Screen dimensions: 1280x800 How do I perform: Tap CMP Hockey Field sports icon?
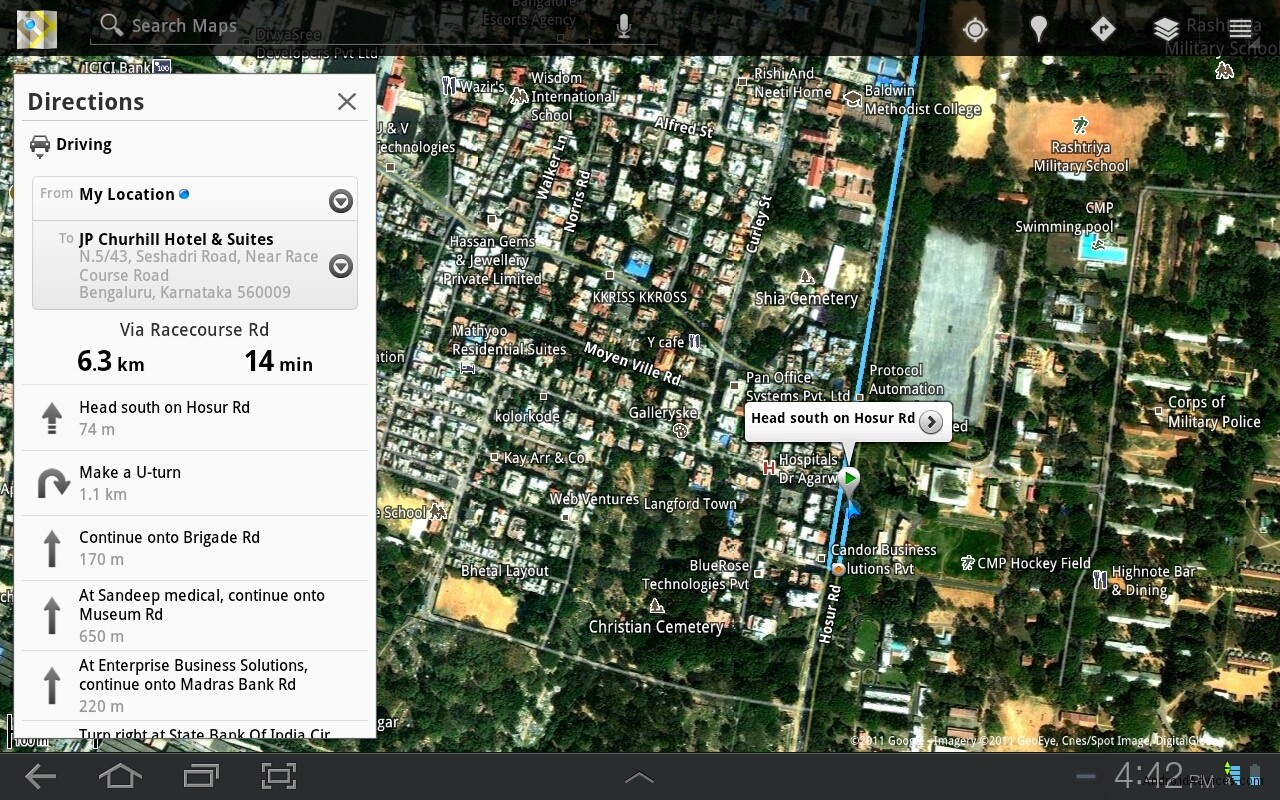967,563
